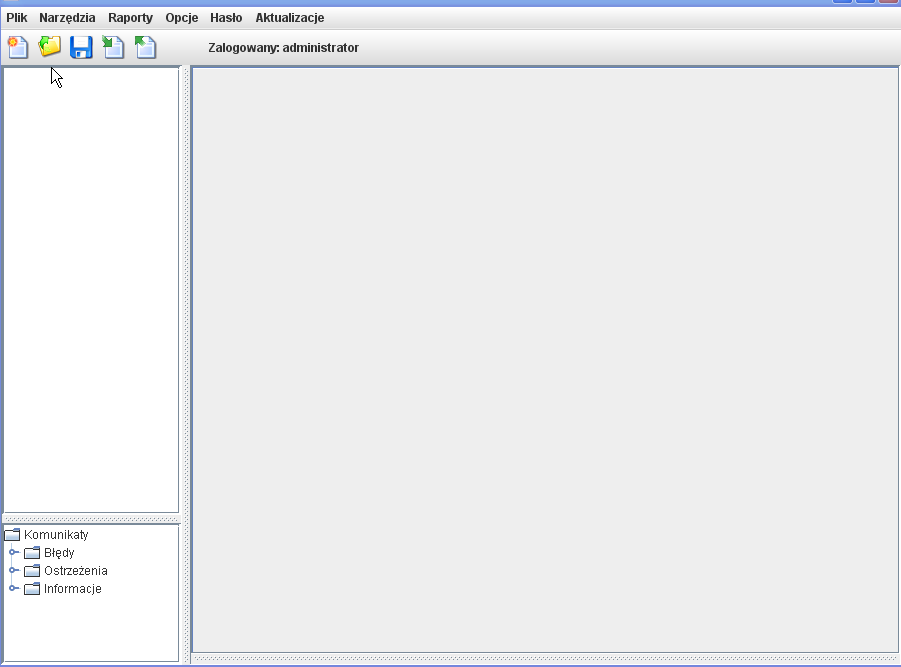This screenshot has height=667, width=901.
Task: Select the Komunikaty root node
Action: pos(56,535)
